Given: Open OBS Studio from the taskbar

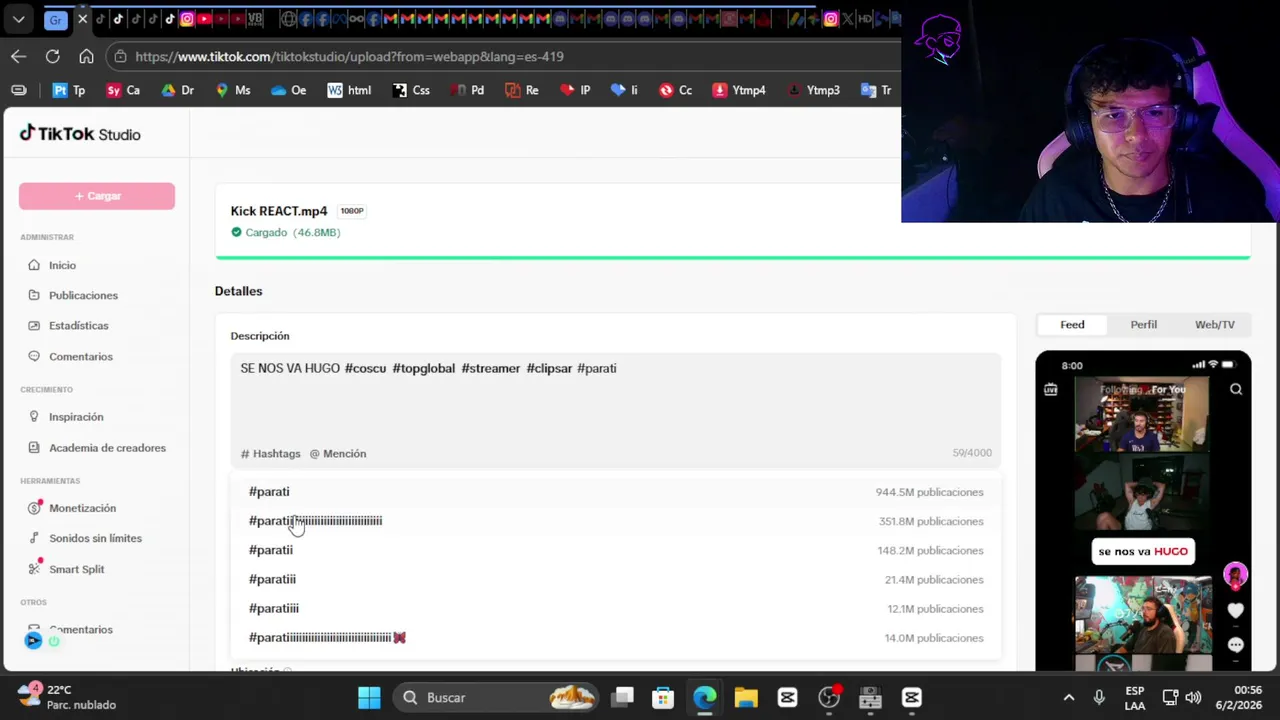Looking at the screenshot, I should 829,697.
